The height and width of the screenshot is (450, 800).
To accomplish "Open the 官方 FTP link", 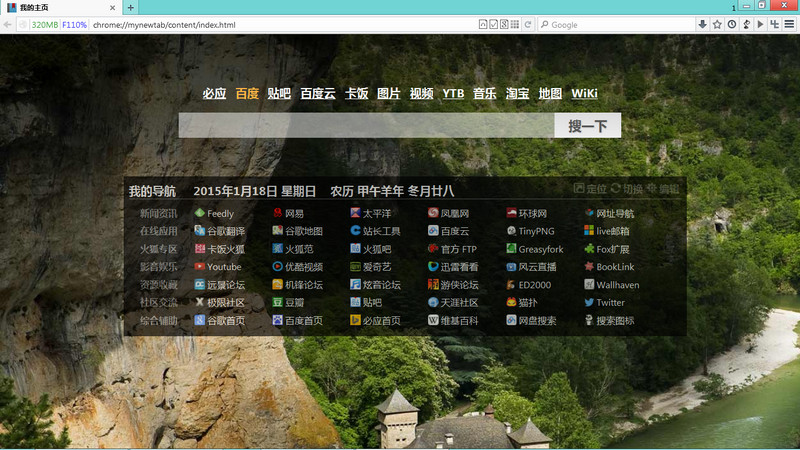I will [x=453, y=249].
